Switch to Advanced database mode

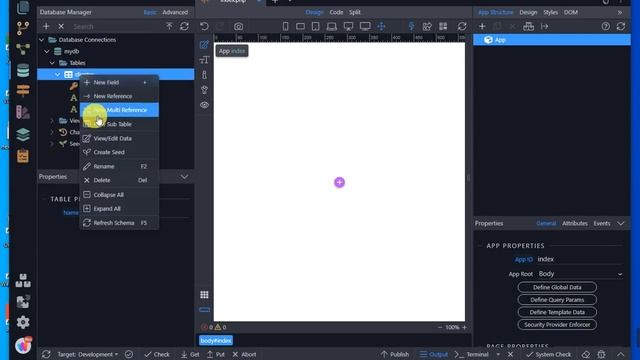pos(175,12)
